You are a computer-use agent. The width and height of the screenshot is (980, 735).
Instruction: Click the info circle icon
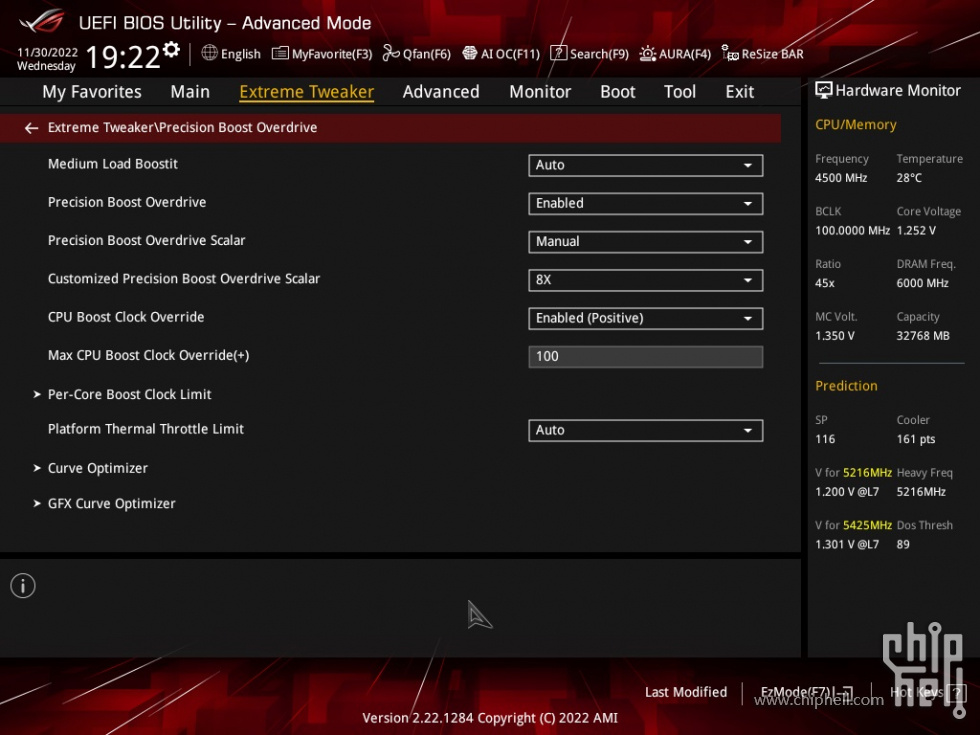click(23, 586)
